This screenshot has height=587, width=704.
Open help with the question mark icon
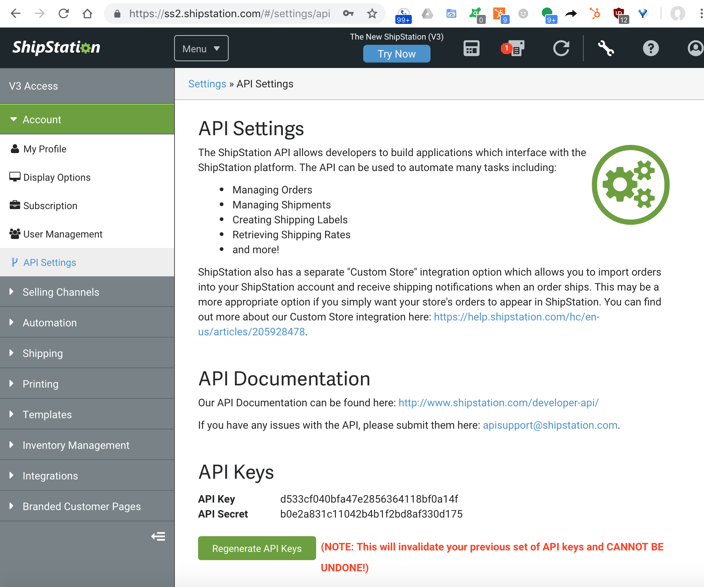coord(651,48)
